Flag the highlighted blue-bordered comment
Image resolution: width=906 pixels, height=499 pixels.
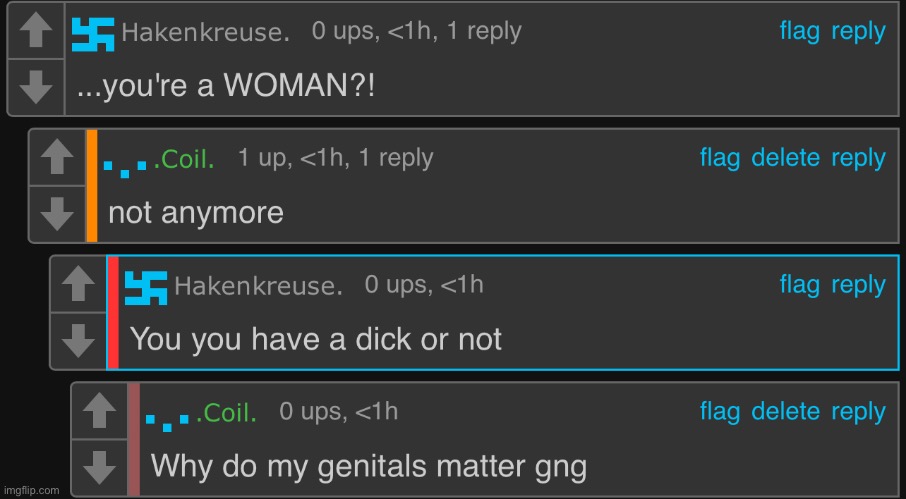point(800,285)
